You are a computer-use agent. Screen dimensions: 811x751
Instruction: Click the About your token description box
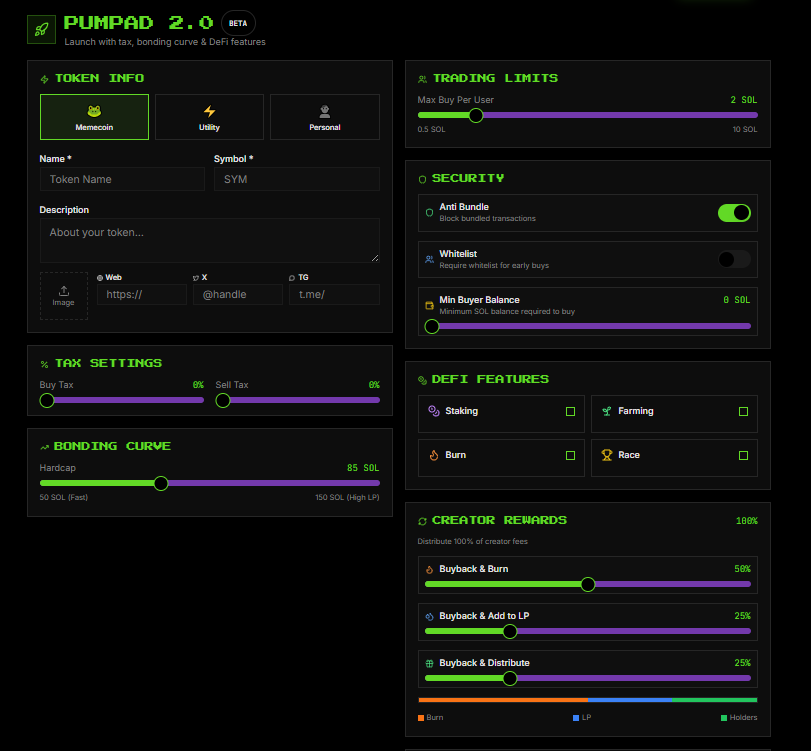pos(209,241)
